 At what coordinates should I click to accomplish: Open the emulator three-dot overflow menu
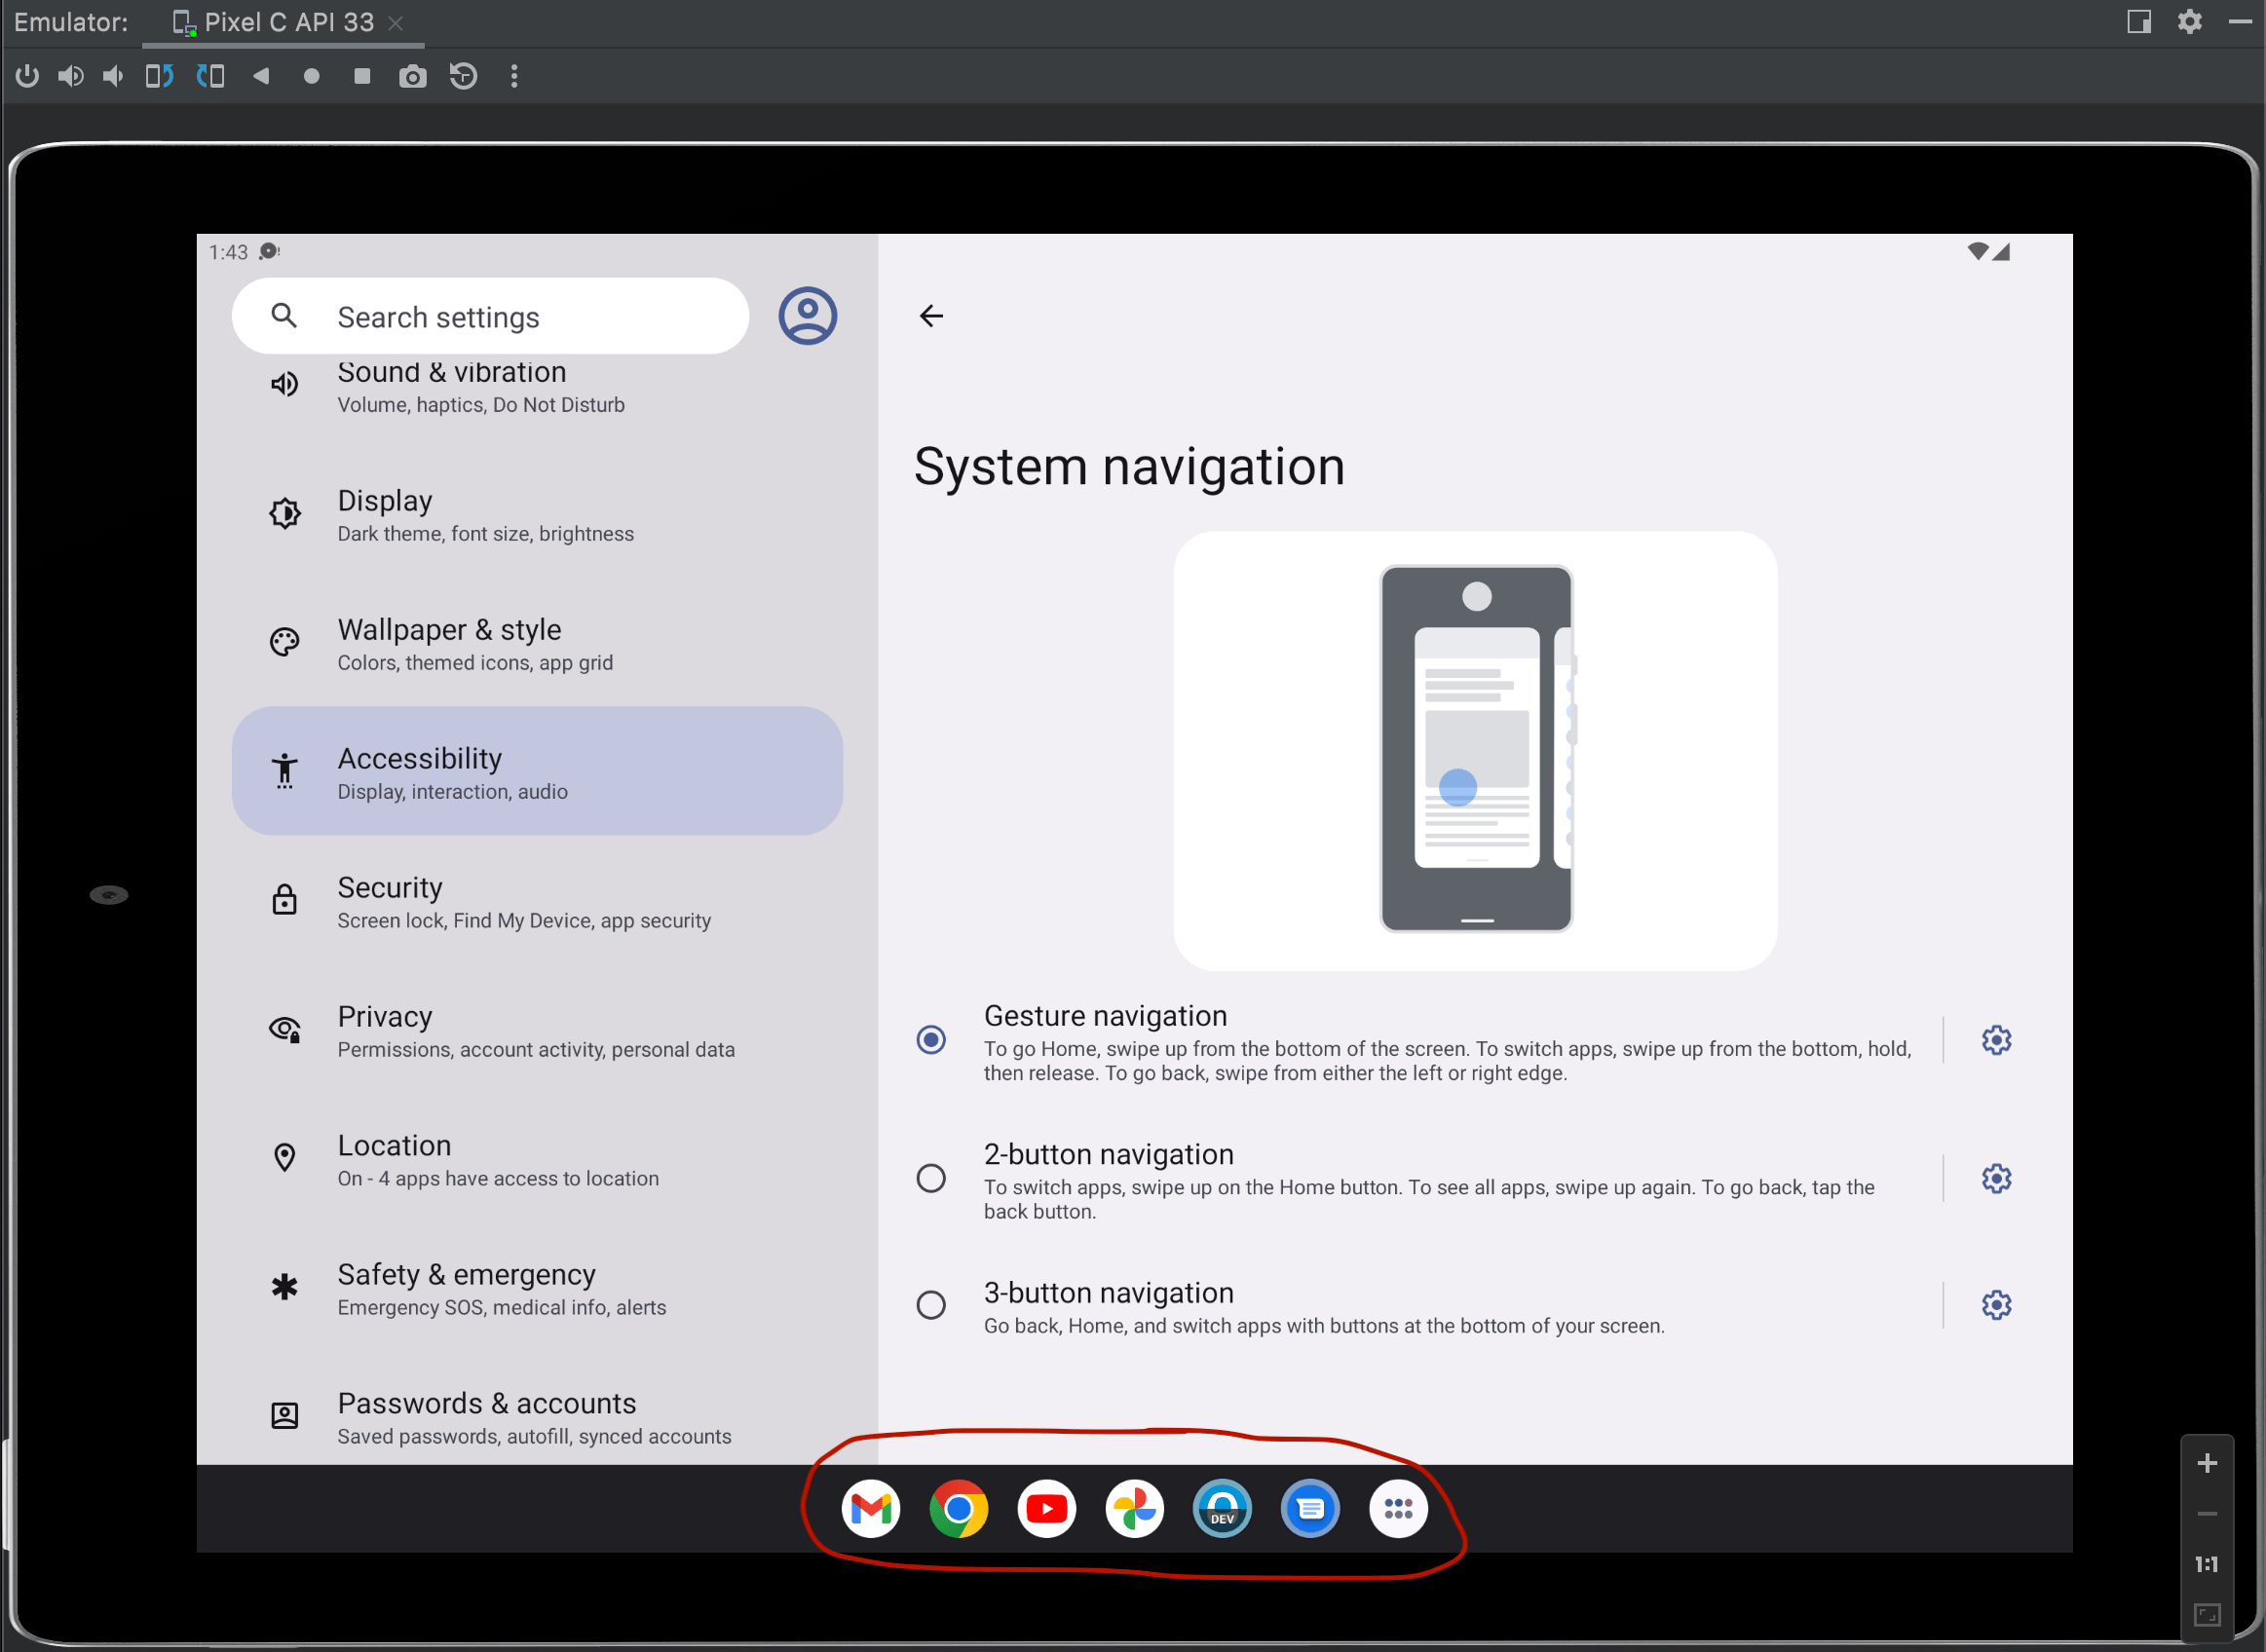click(514, 76)
